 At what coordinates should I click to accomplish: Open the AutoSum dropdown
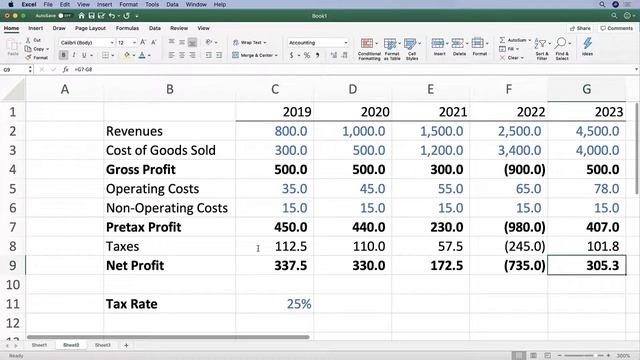pyautogui.click(x=529, y=40)
